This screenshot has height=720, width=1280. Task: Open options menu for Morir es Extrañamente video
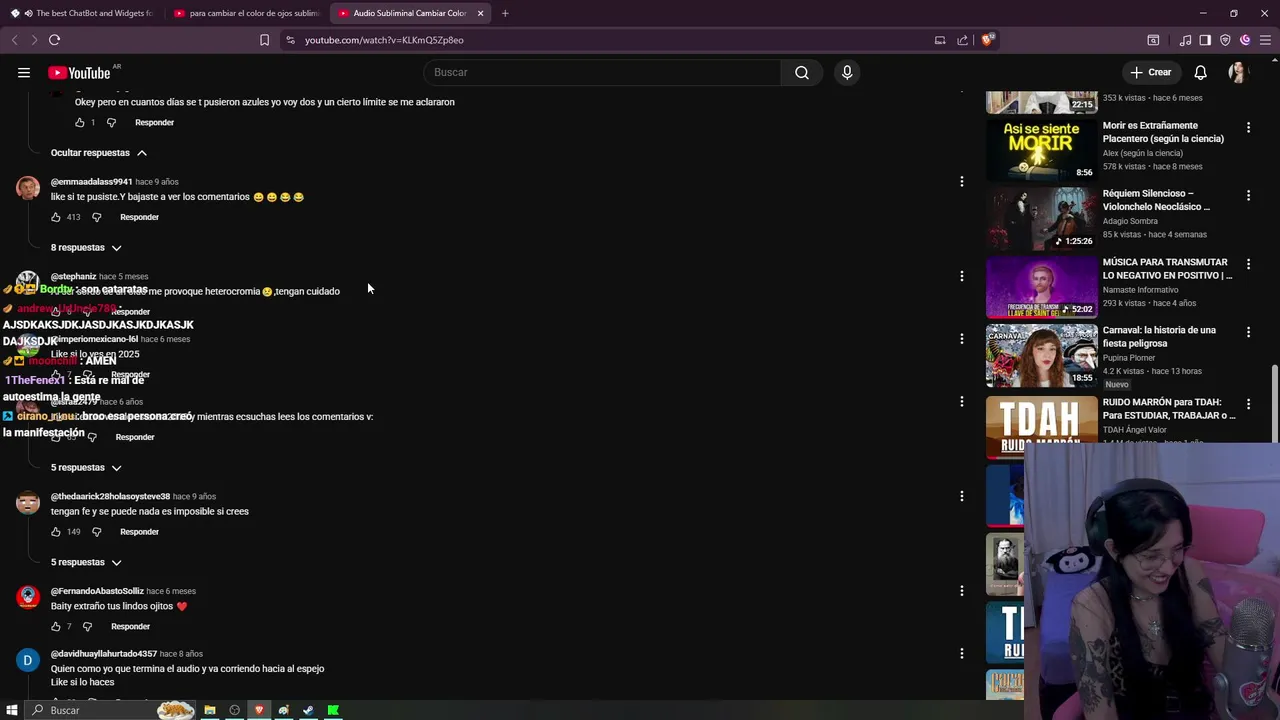click(1248, 128)
